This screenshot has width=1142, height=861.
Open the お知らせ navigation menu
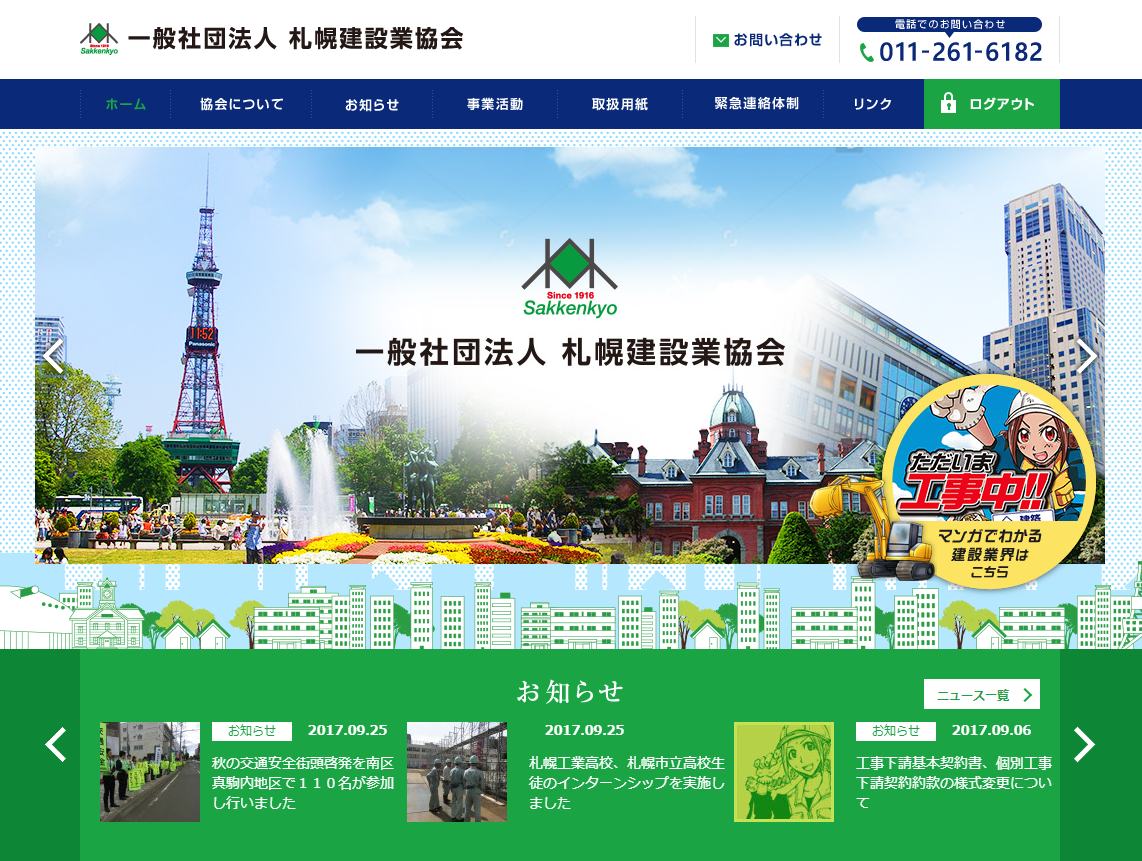[372, 104]
